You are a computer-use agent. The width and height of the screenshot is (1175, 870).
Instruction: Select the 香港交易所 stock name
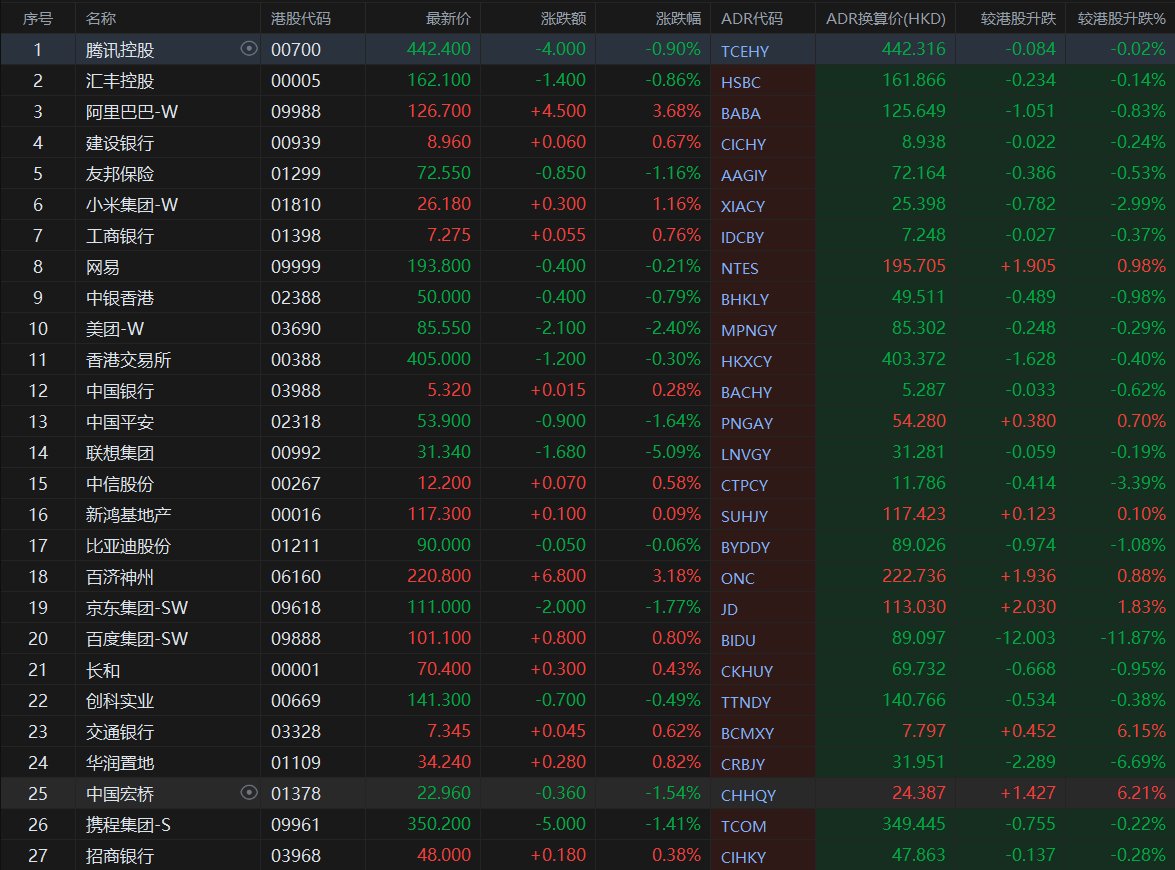(128, 360)
